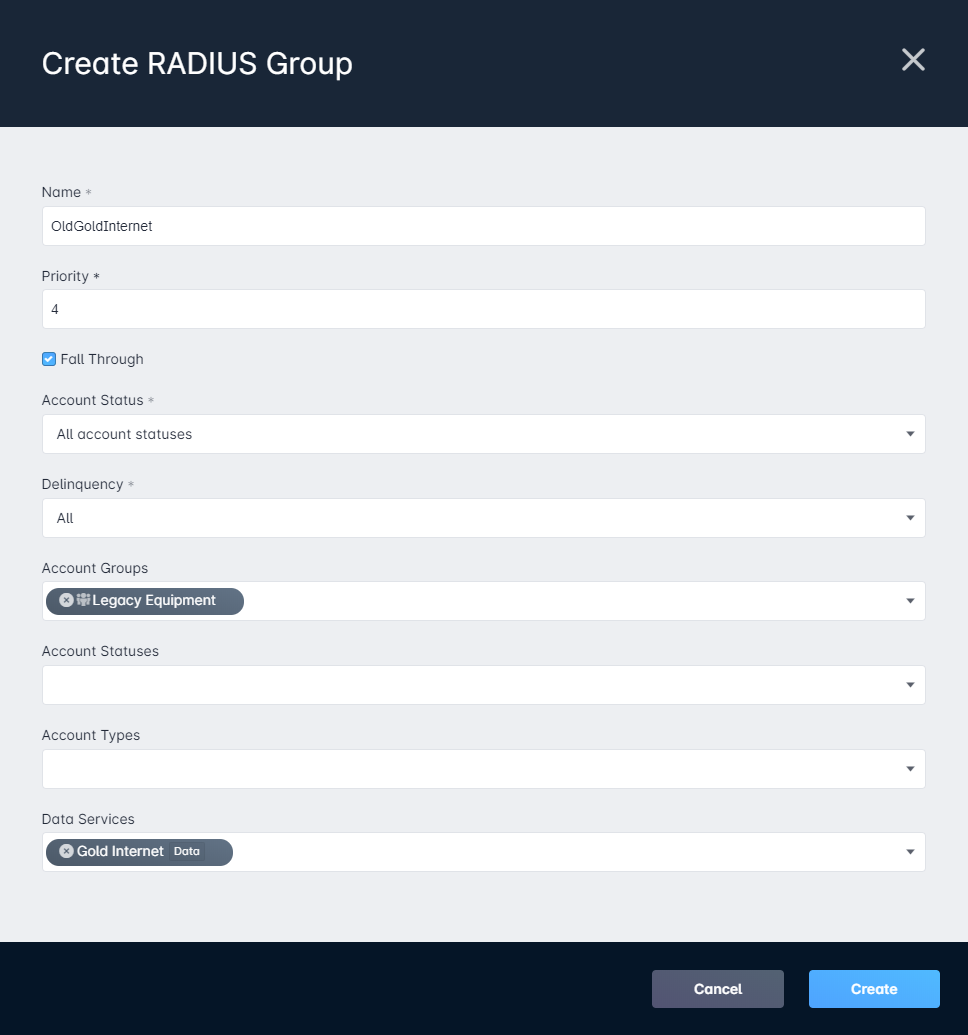Open the Delinquency dropdown
968x1035 pixels.
point(483,518)
